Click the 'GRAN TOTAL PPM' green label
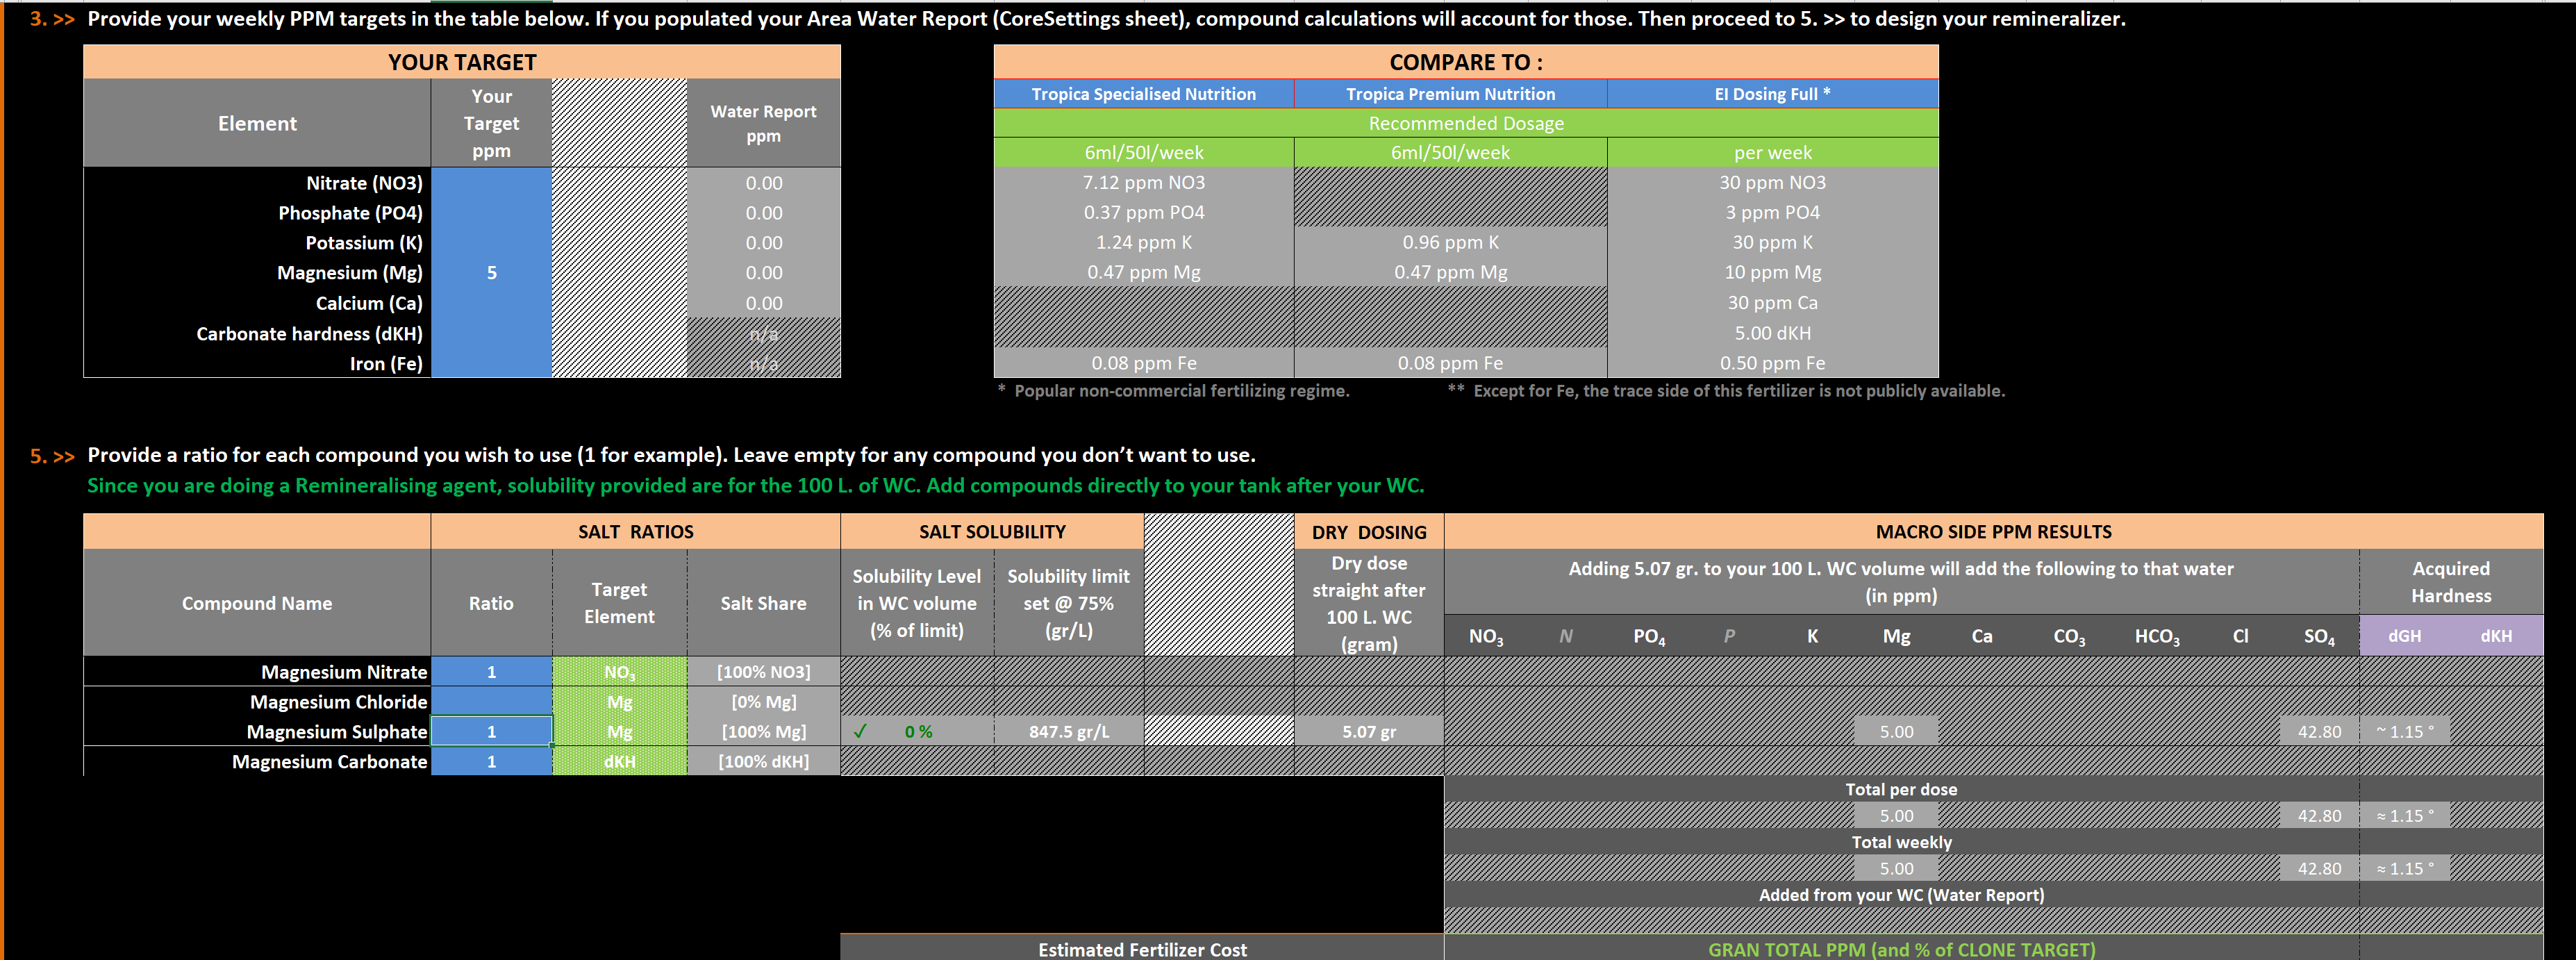The height and width of the screenshot is (960, 2576). click(1901, 949)
